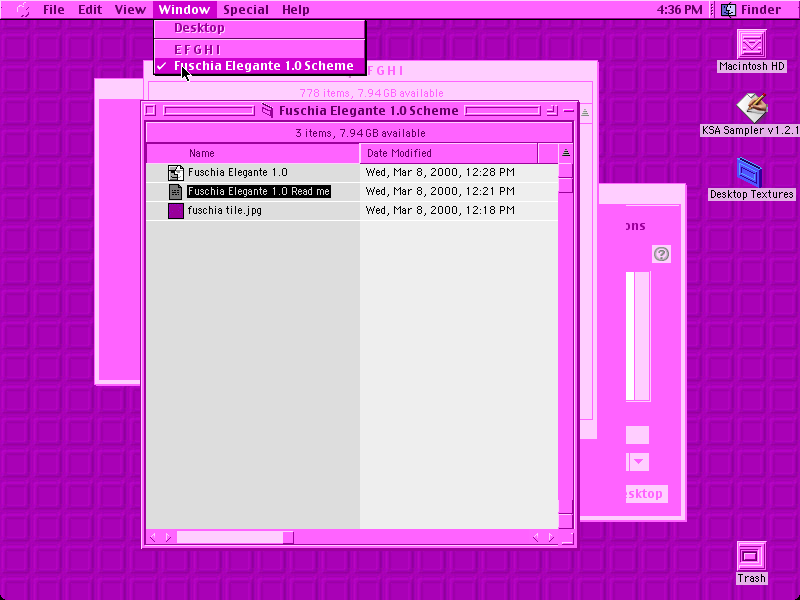Open the File menu
The height and width of the screenshot is (600, 800).
(x=54, y=9)
